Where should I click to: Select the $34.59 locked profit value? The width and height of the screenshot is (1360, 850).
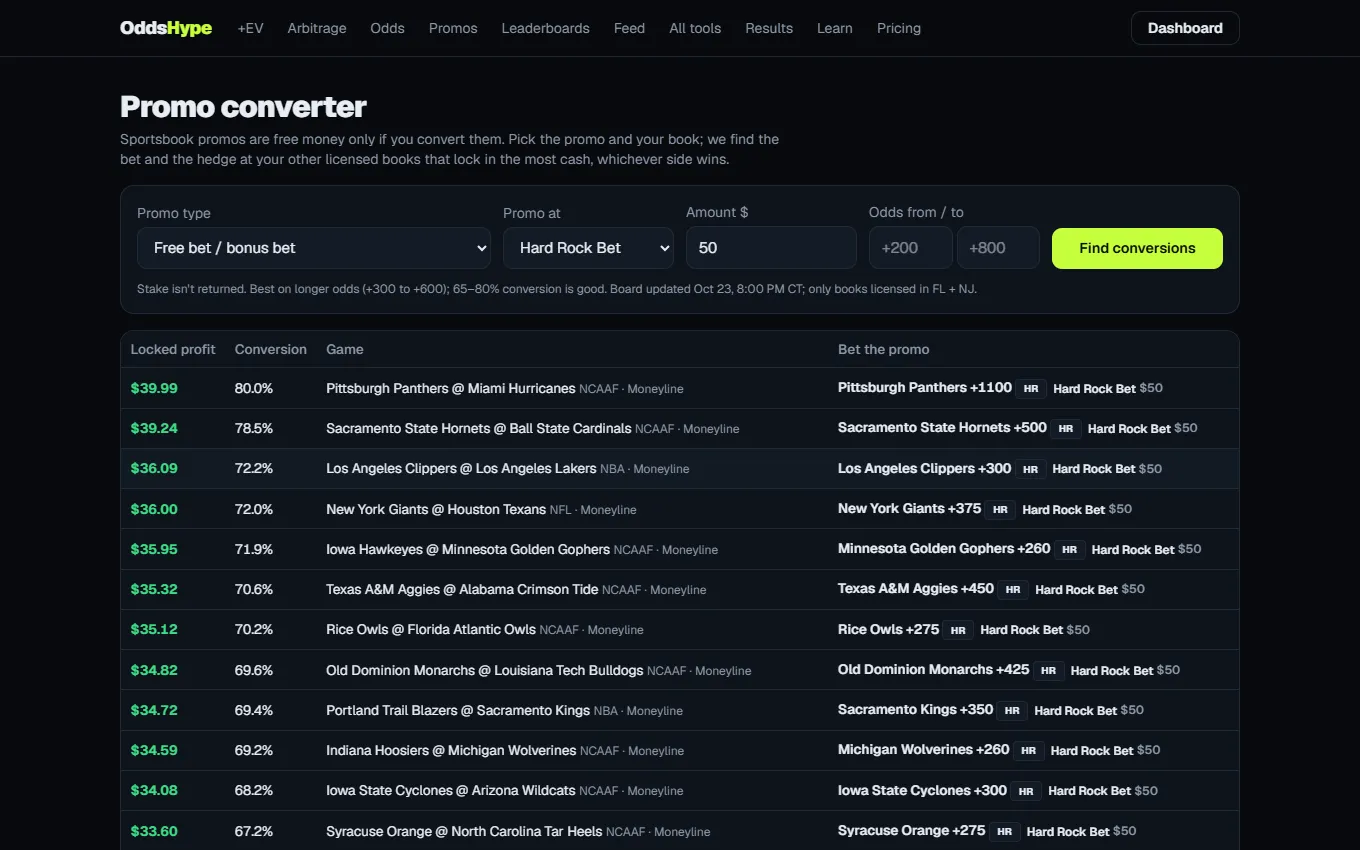(x=154, y=750)
